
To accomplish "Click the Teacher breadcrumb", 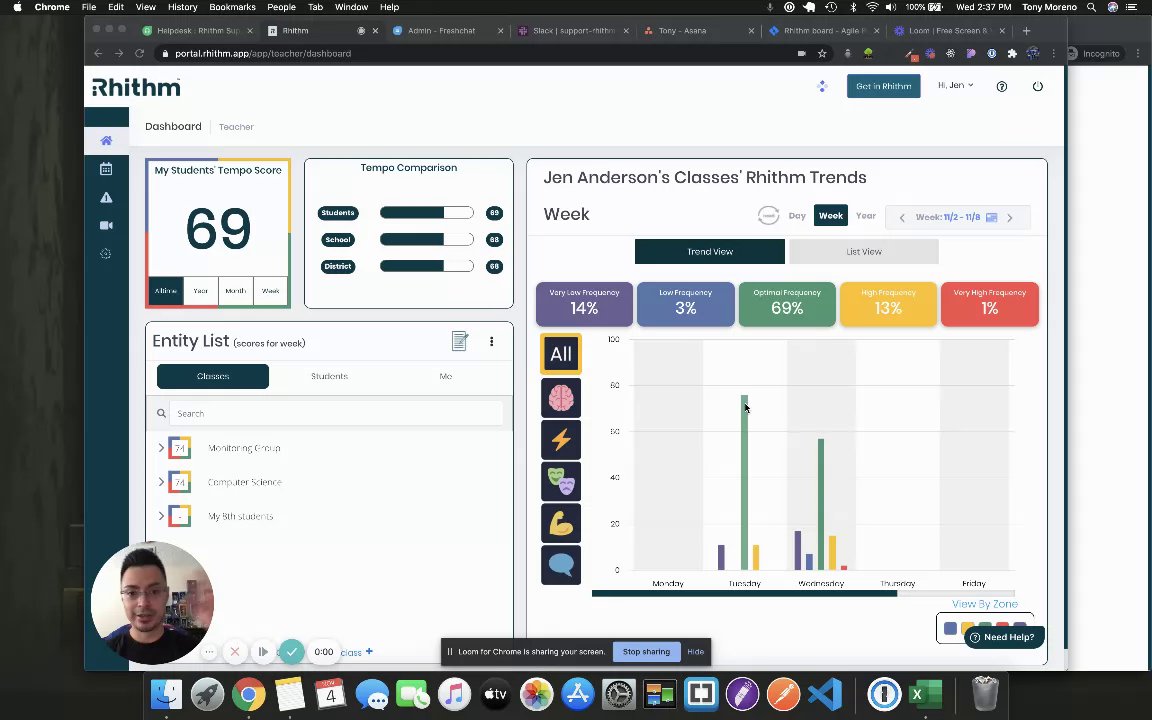I will 236,127.
